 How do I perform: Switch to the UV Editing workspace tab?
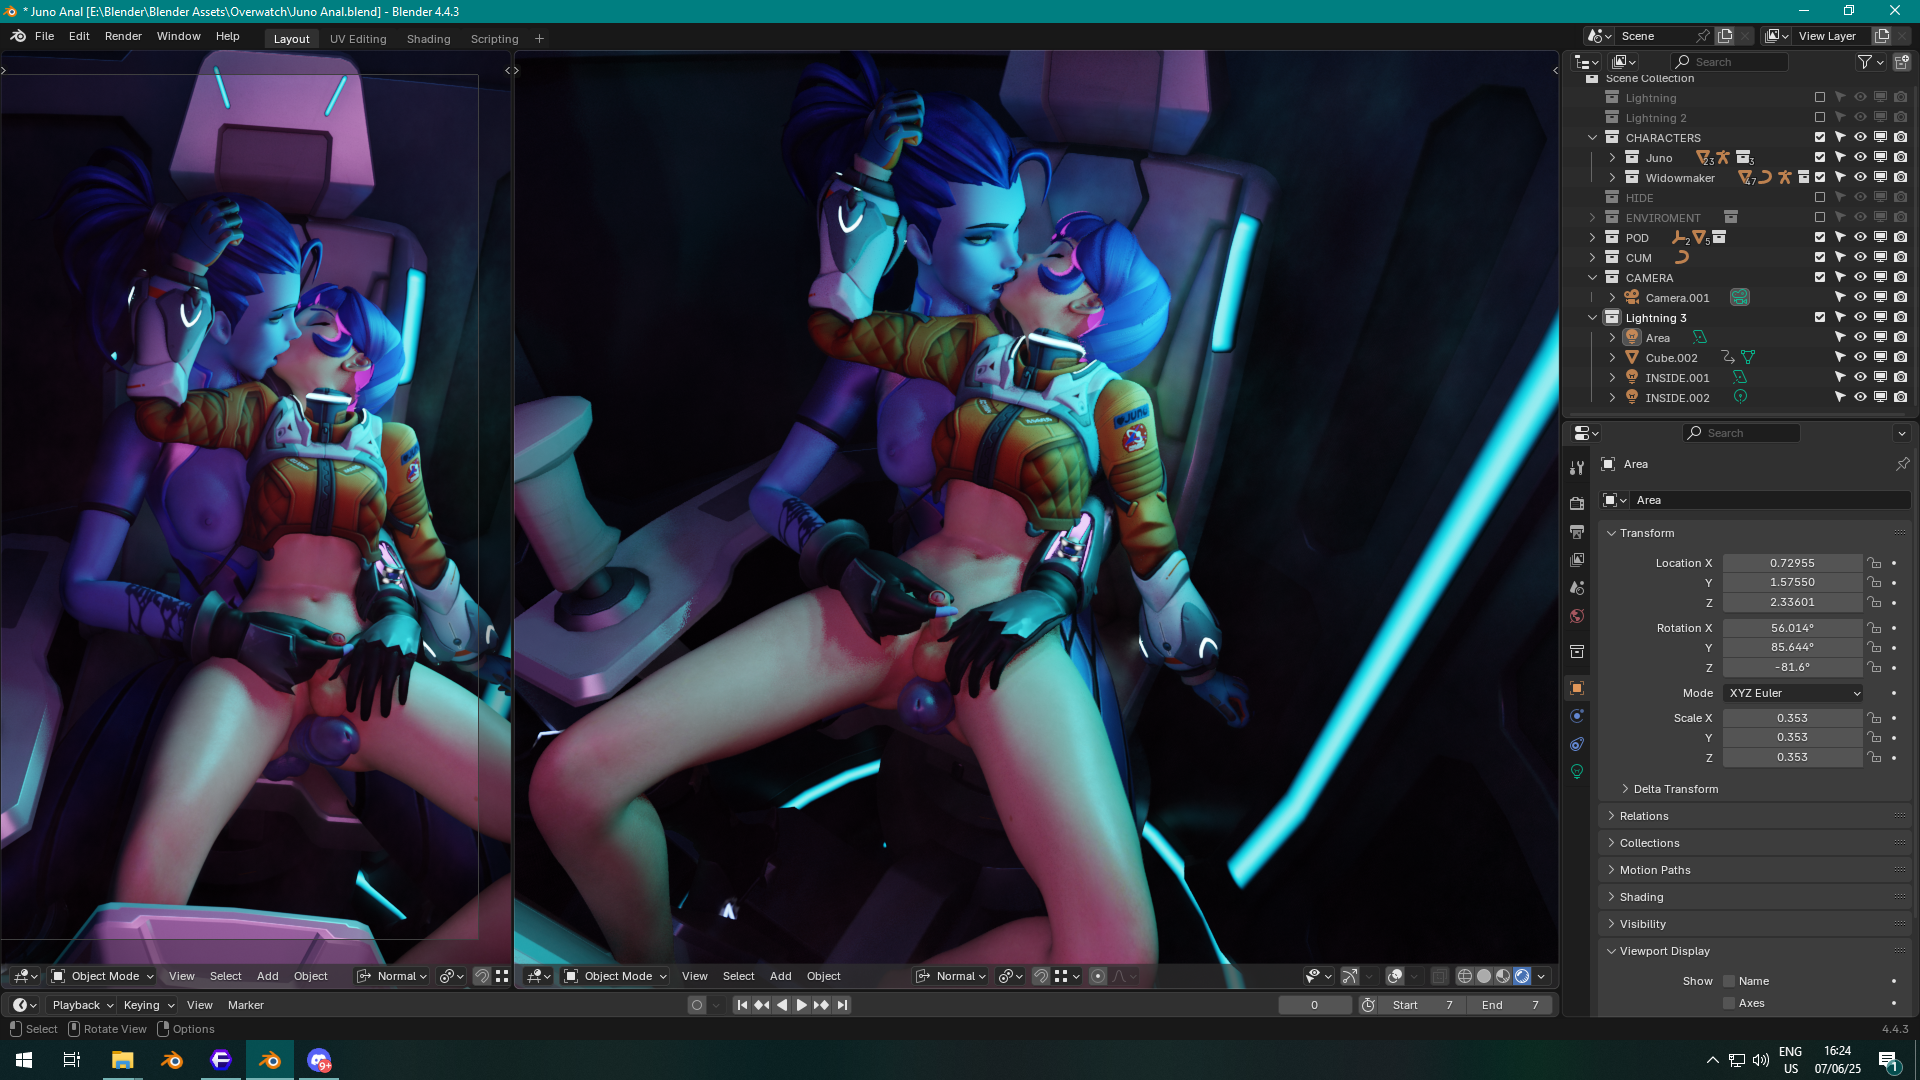pos(358,39)
